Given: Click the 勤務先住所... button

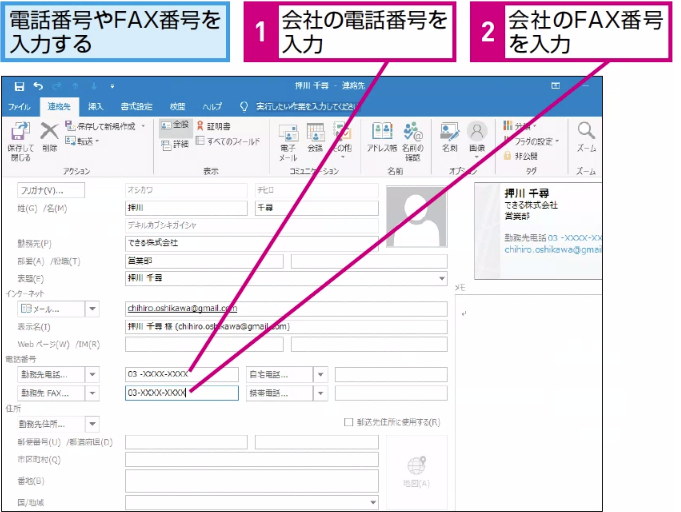Looking at the screenshot, I should pos(51,424).
